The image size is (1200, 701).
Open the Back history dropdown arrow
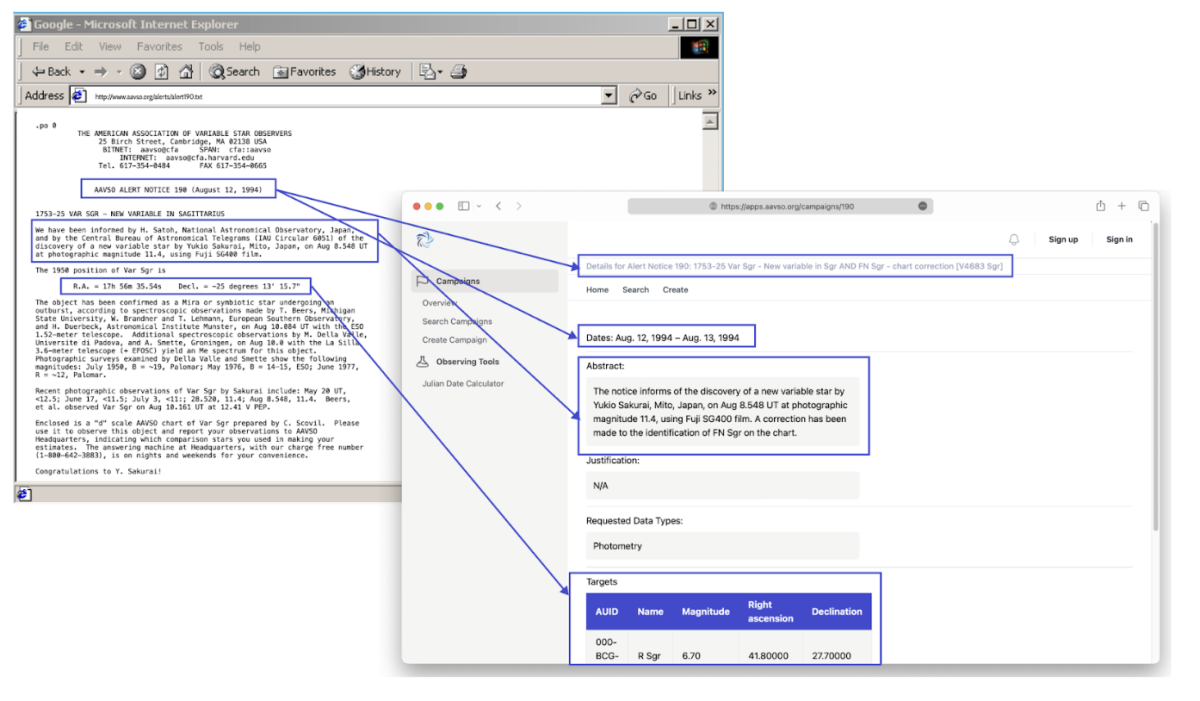82,72
